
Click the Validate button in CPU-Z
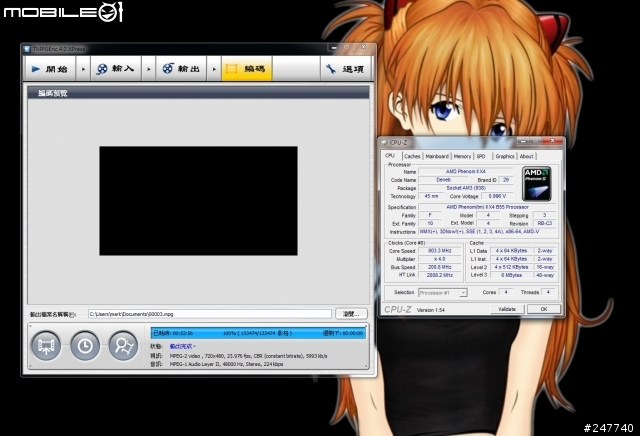tap(507, 309)
